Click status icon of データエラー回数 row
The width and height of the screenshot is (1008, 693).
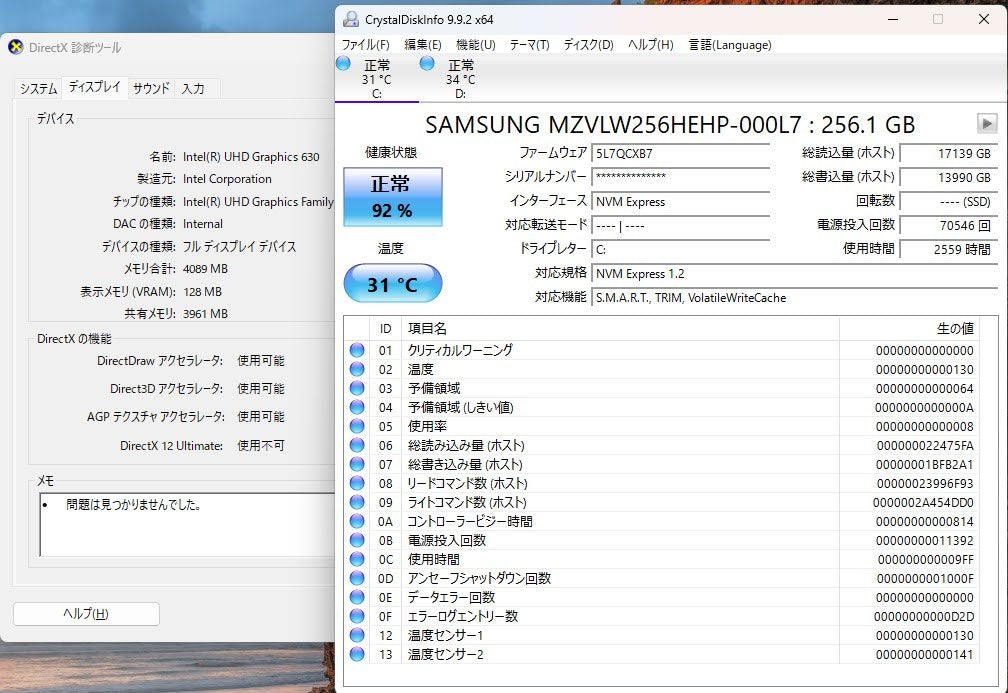click(x=357, y=597)
